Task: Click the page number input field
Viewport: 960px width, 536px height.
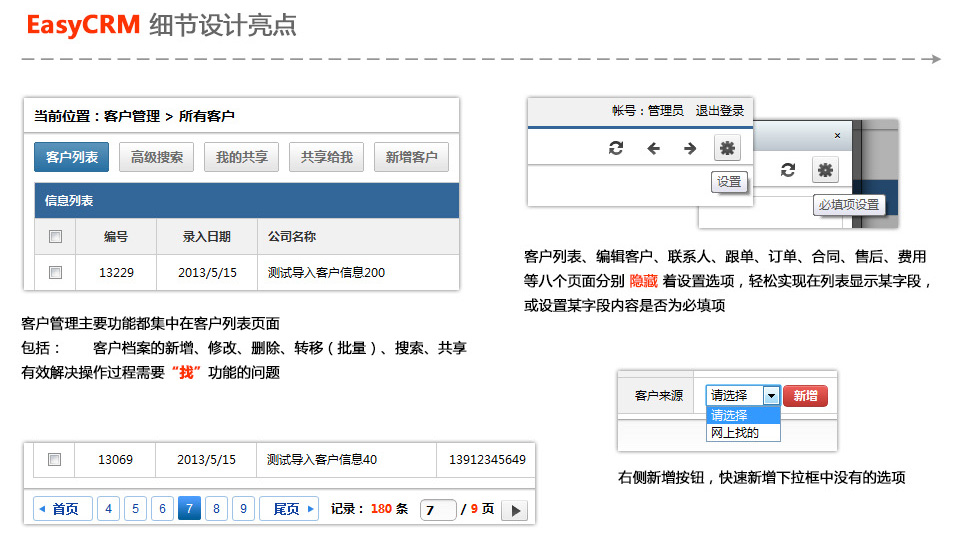Action: (438, 510)
